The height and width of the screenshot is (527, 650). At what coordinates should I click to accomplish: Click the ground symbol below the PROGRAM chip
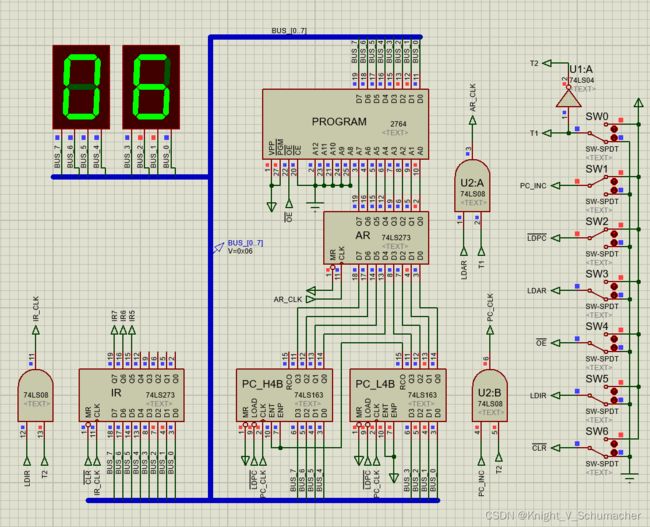click(x=315, y=205)
